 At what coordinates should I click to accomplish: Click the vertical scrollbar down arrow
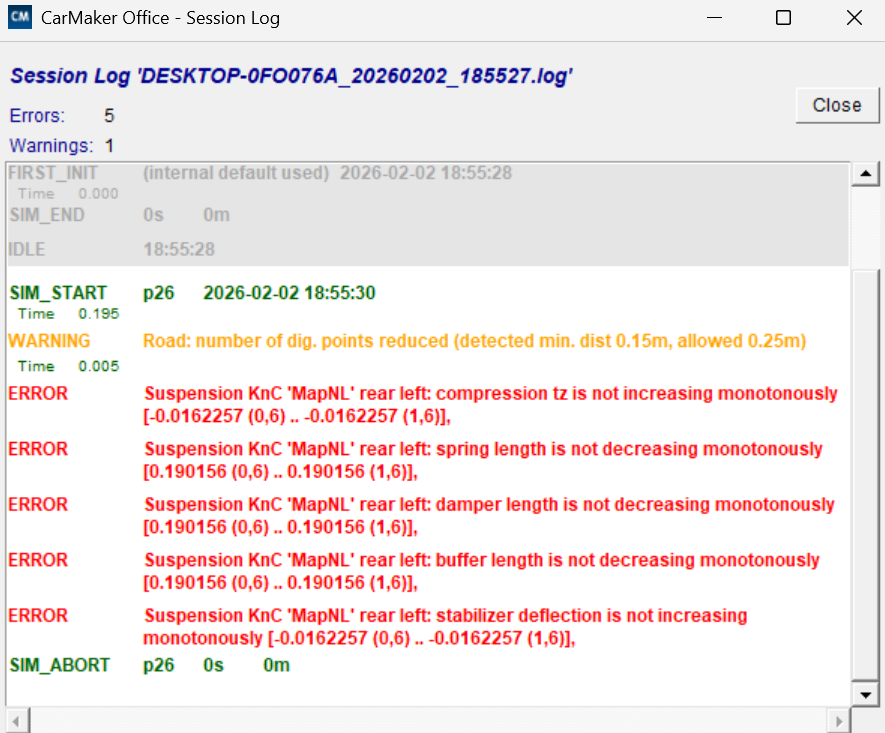pos(863,694)
